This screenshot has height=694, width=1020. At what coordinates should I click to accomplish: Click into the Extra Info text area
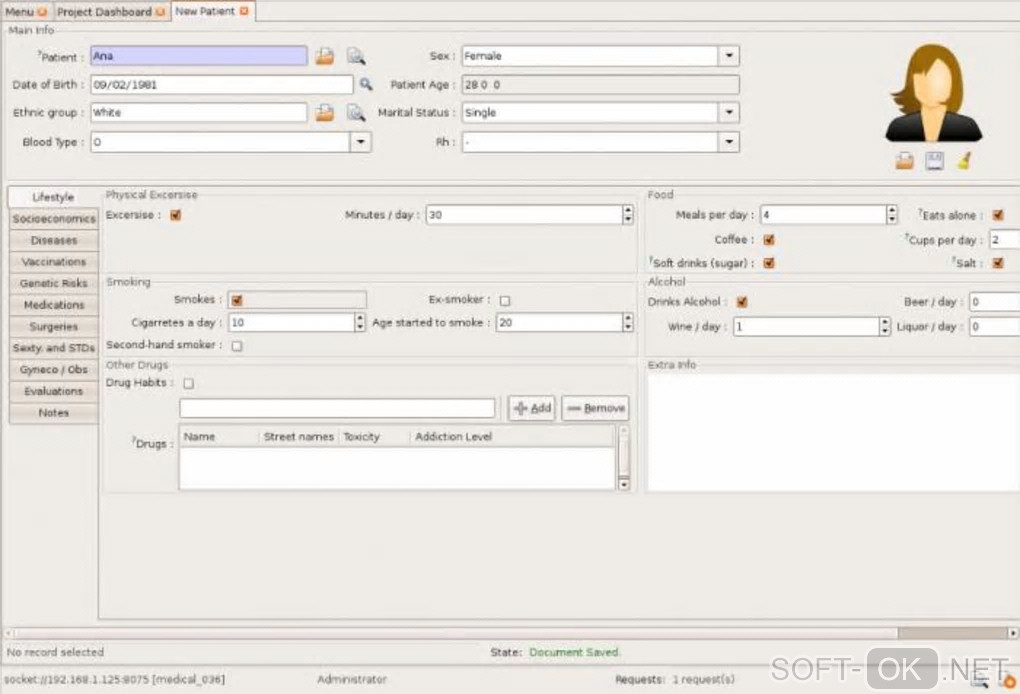pyautogui.click(x=833, y=433)
